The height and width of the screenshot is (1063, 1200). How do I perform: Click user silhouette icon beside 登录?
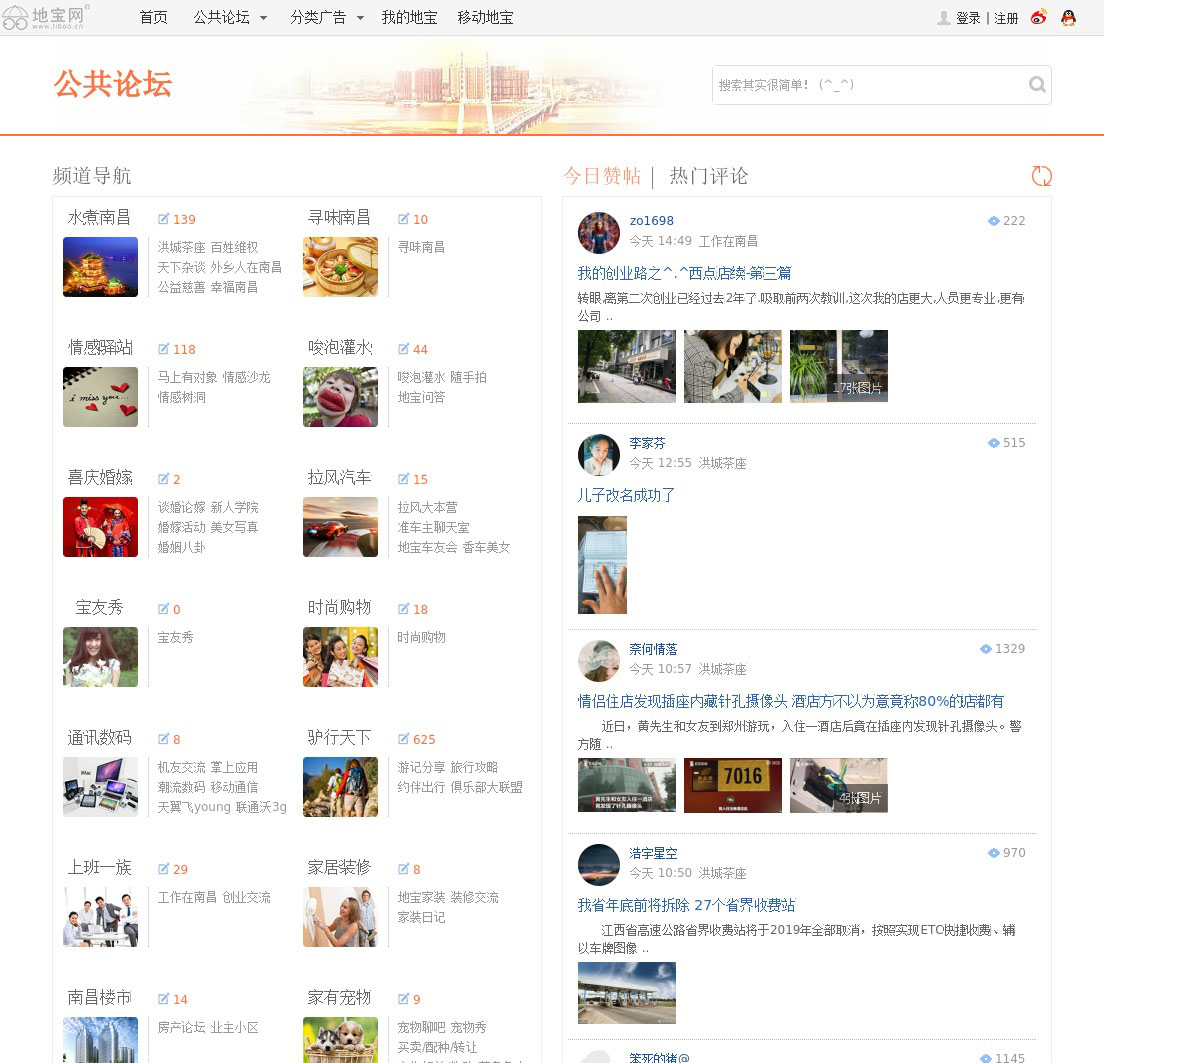tap(943, 18)
